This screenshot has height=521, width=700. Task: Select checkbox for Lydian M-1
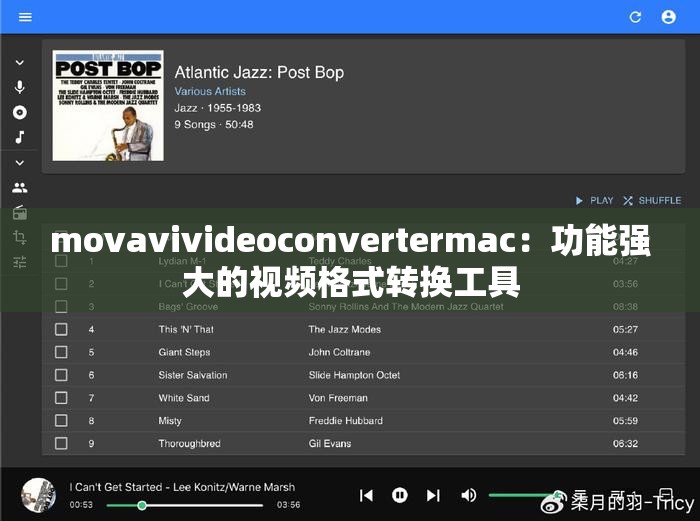point(61,261)
